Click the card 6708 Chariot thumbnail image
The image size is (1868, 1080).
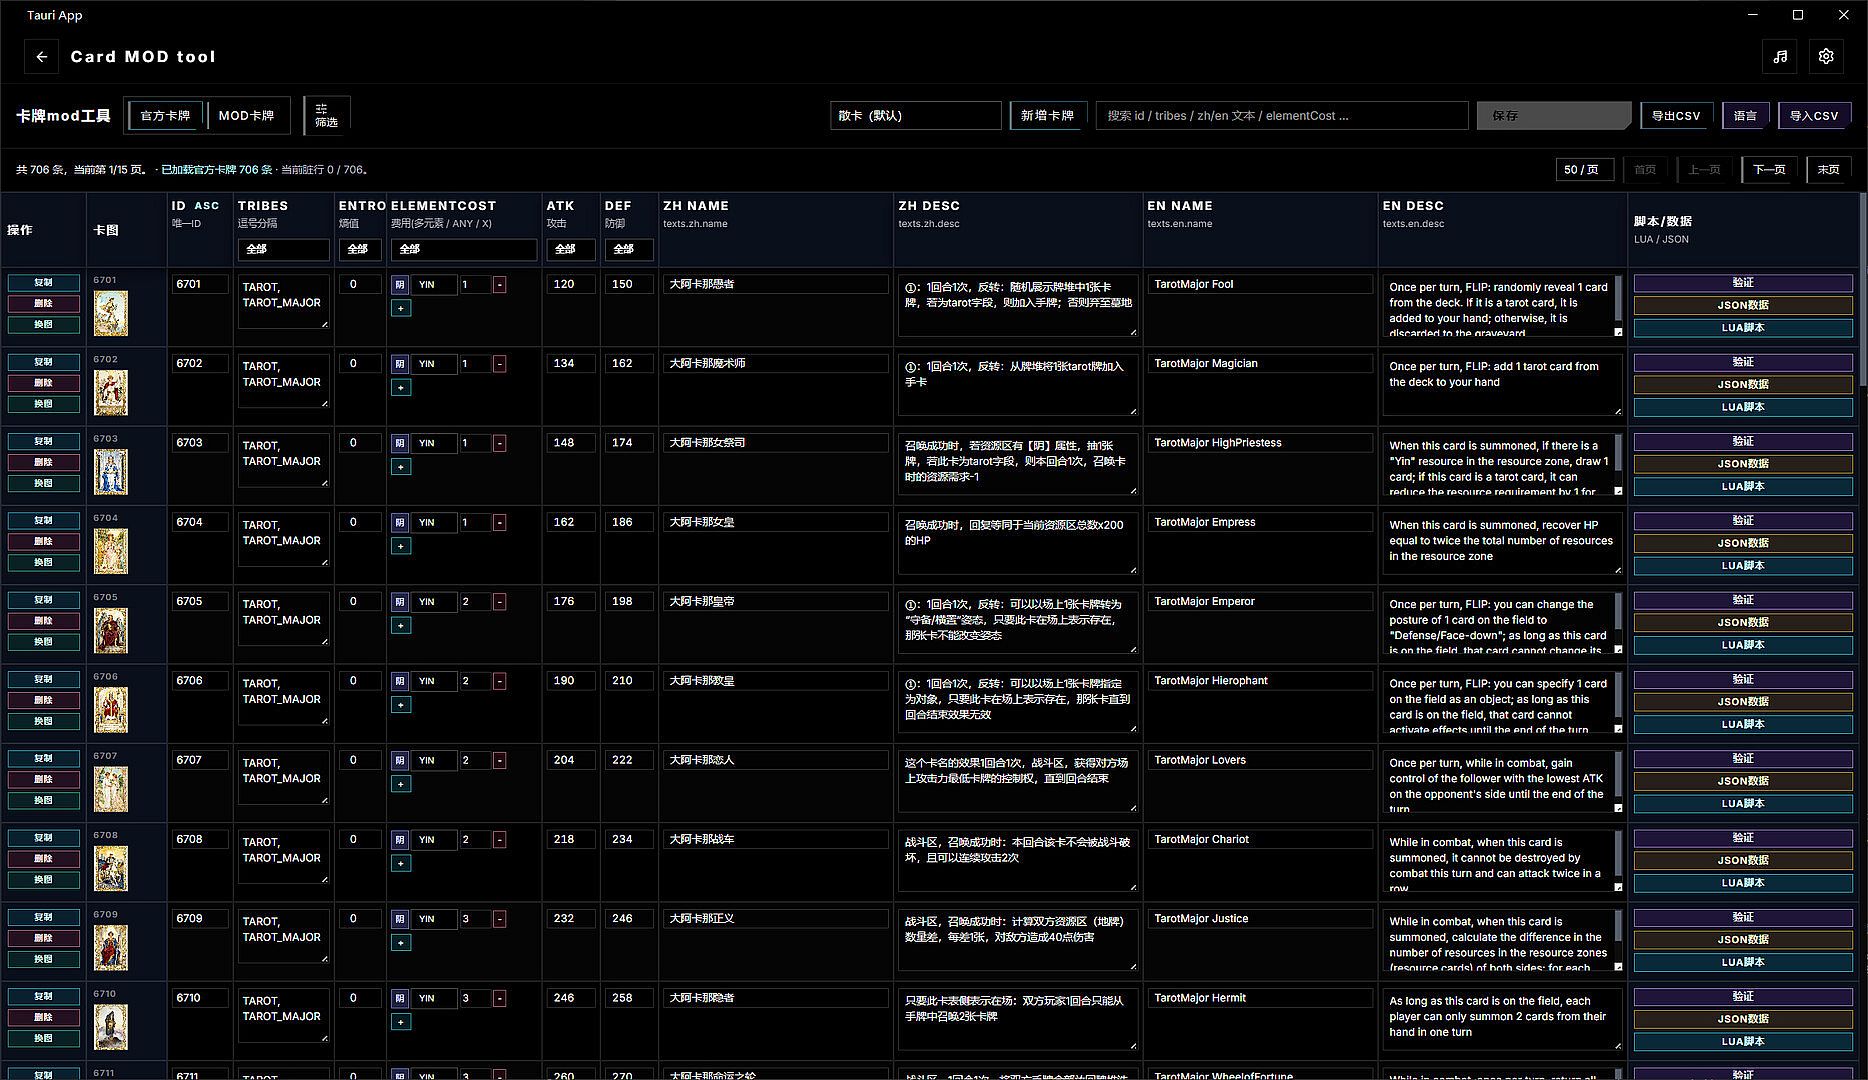point(111,868)
